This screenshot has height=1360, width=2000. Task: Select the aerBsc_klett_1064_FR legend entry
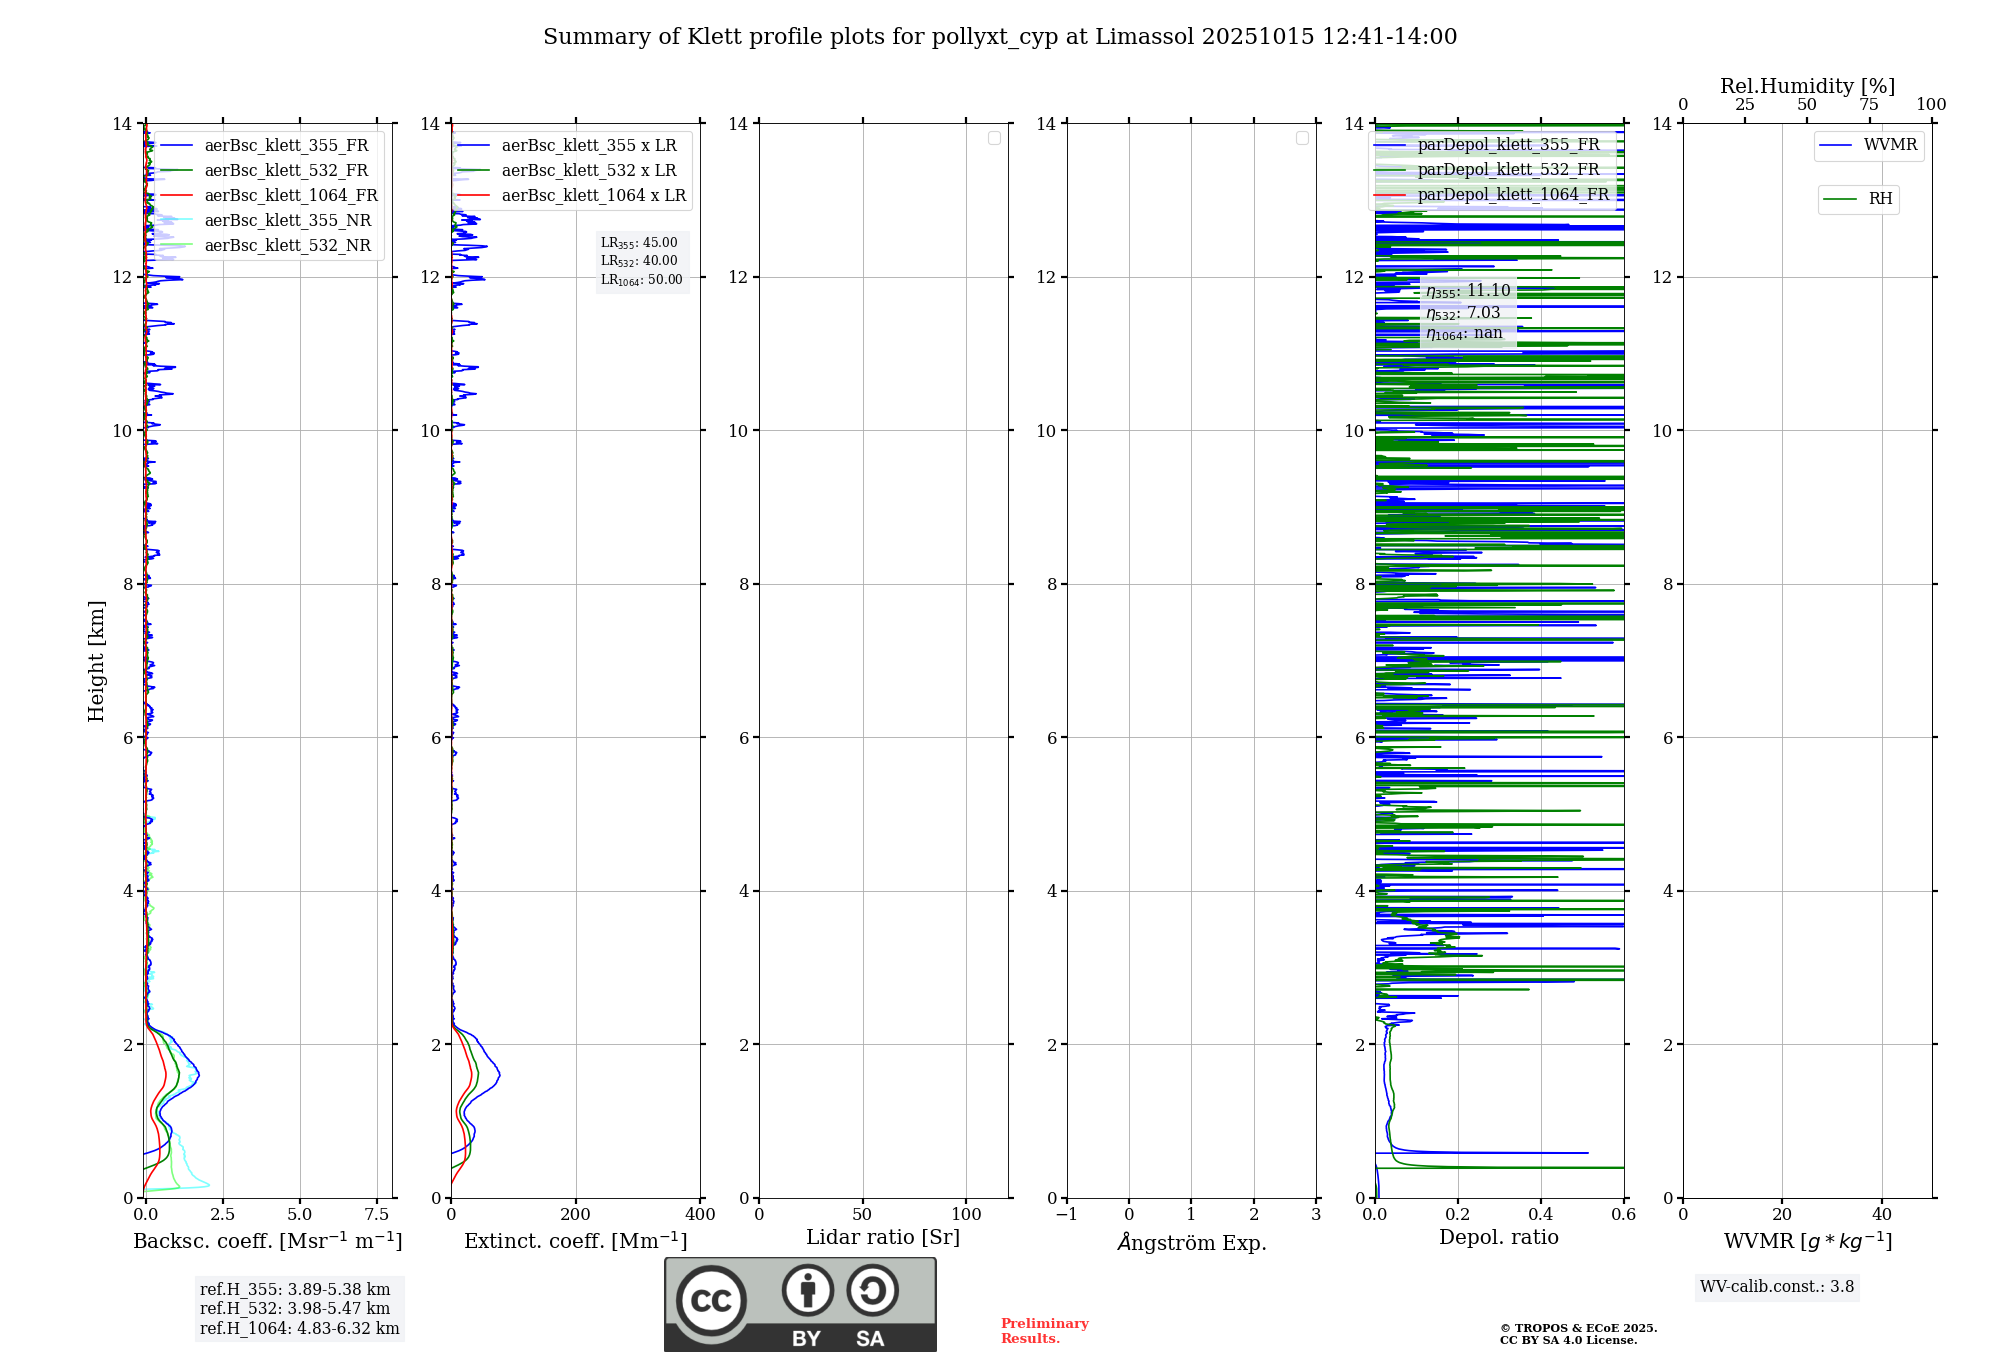[290, 195]
